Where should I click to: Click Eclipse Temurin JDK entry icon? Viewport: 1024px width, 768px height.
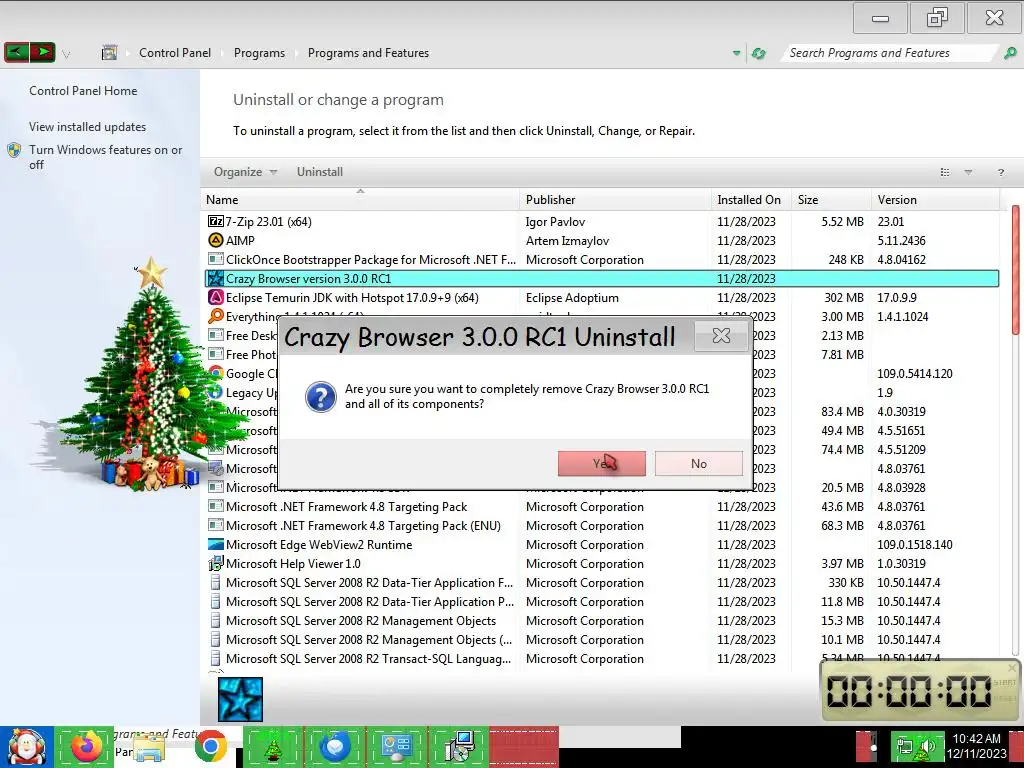click(x=216, y=298)
